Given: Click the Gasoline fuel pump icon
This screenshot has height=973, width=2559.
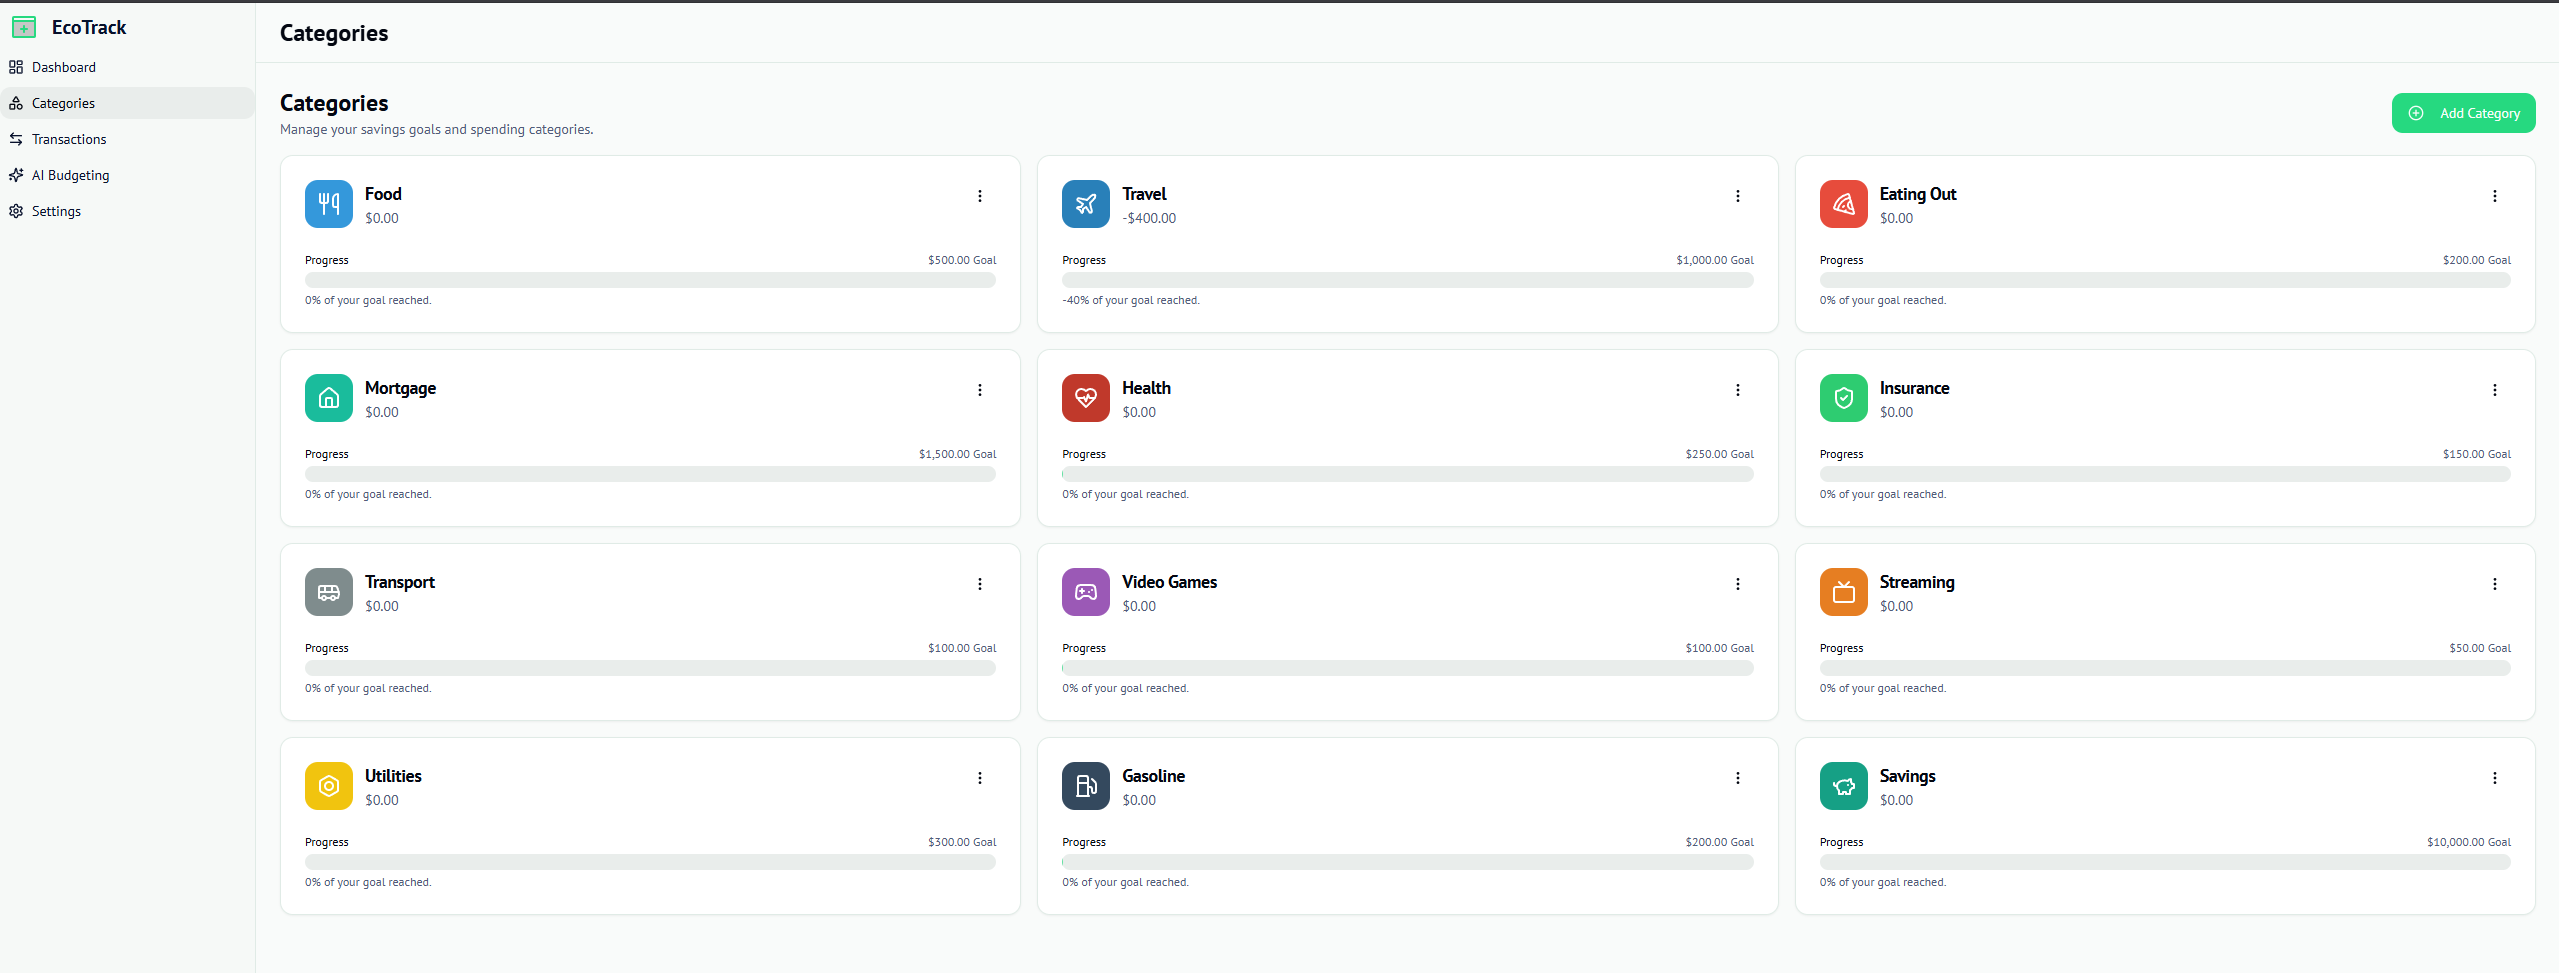Looking at the screenshot, I should pos(1085,786).
